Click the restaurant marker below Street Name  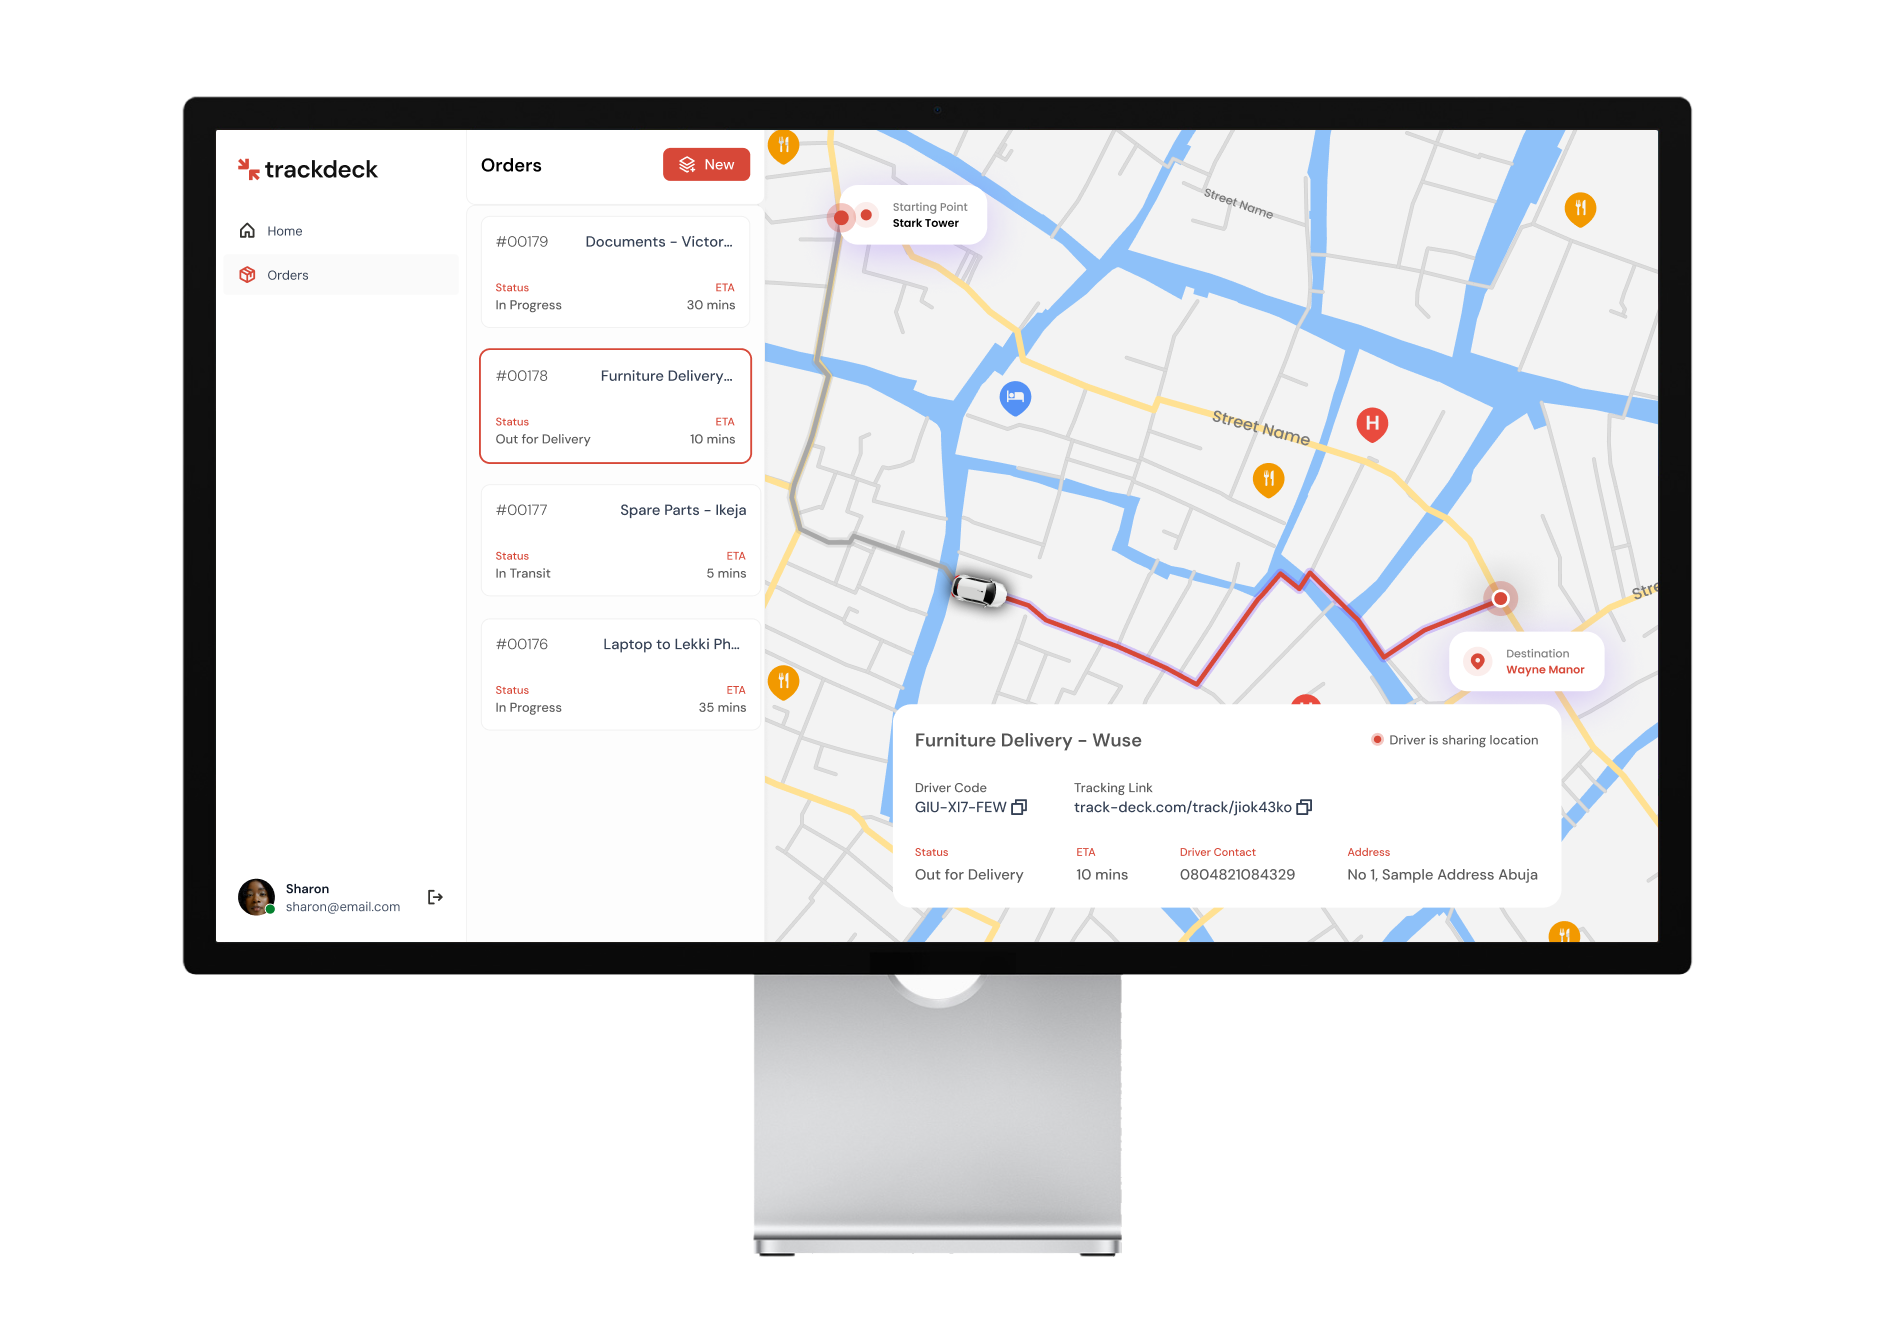1268,479
